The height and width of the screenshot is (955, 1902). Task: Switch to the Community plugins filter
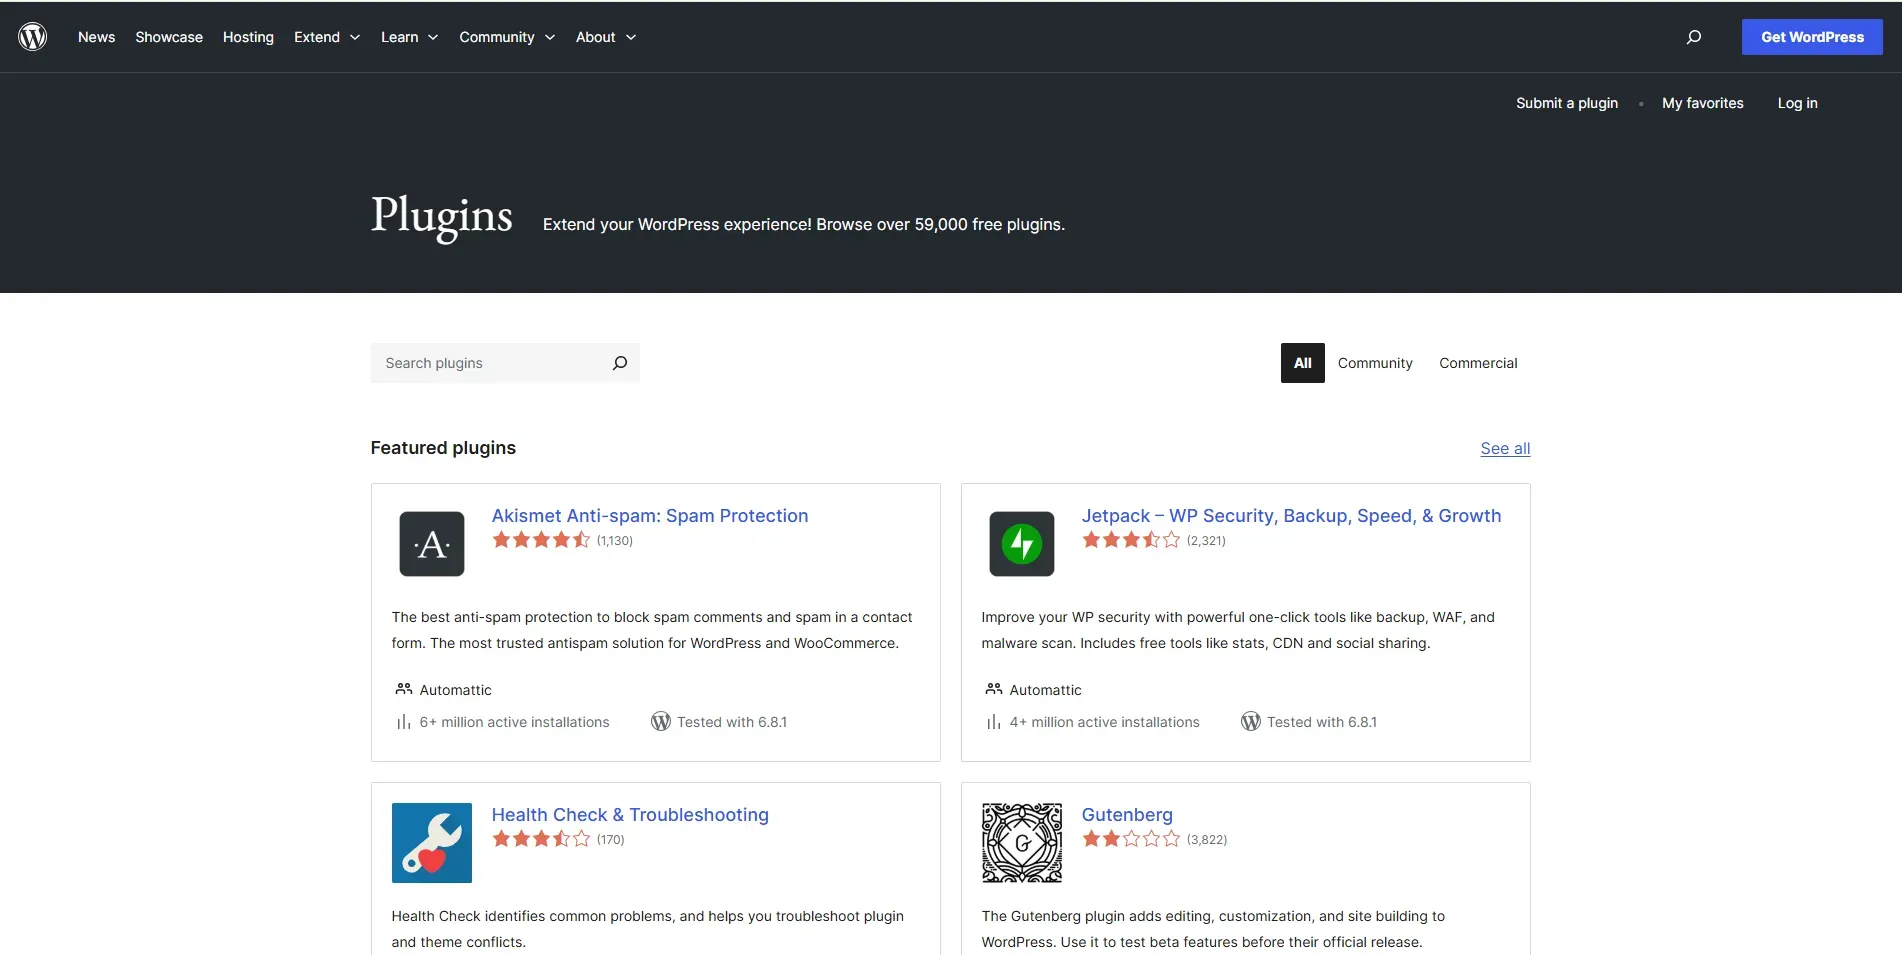click(1375, 363)
